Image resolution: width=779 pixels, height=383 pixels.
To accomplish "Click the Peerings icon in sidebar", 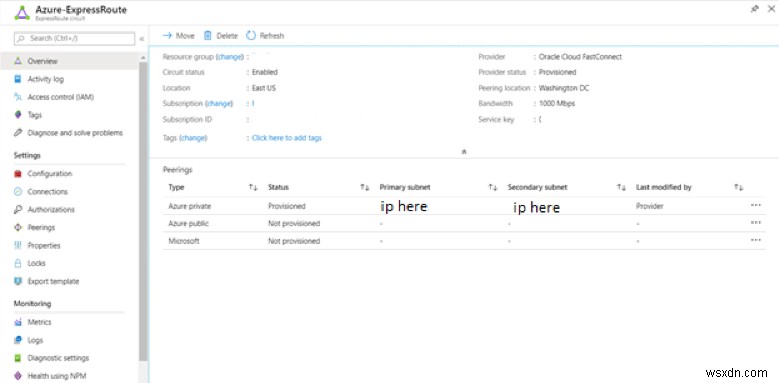I will point(18,228).
